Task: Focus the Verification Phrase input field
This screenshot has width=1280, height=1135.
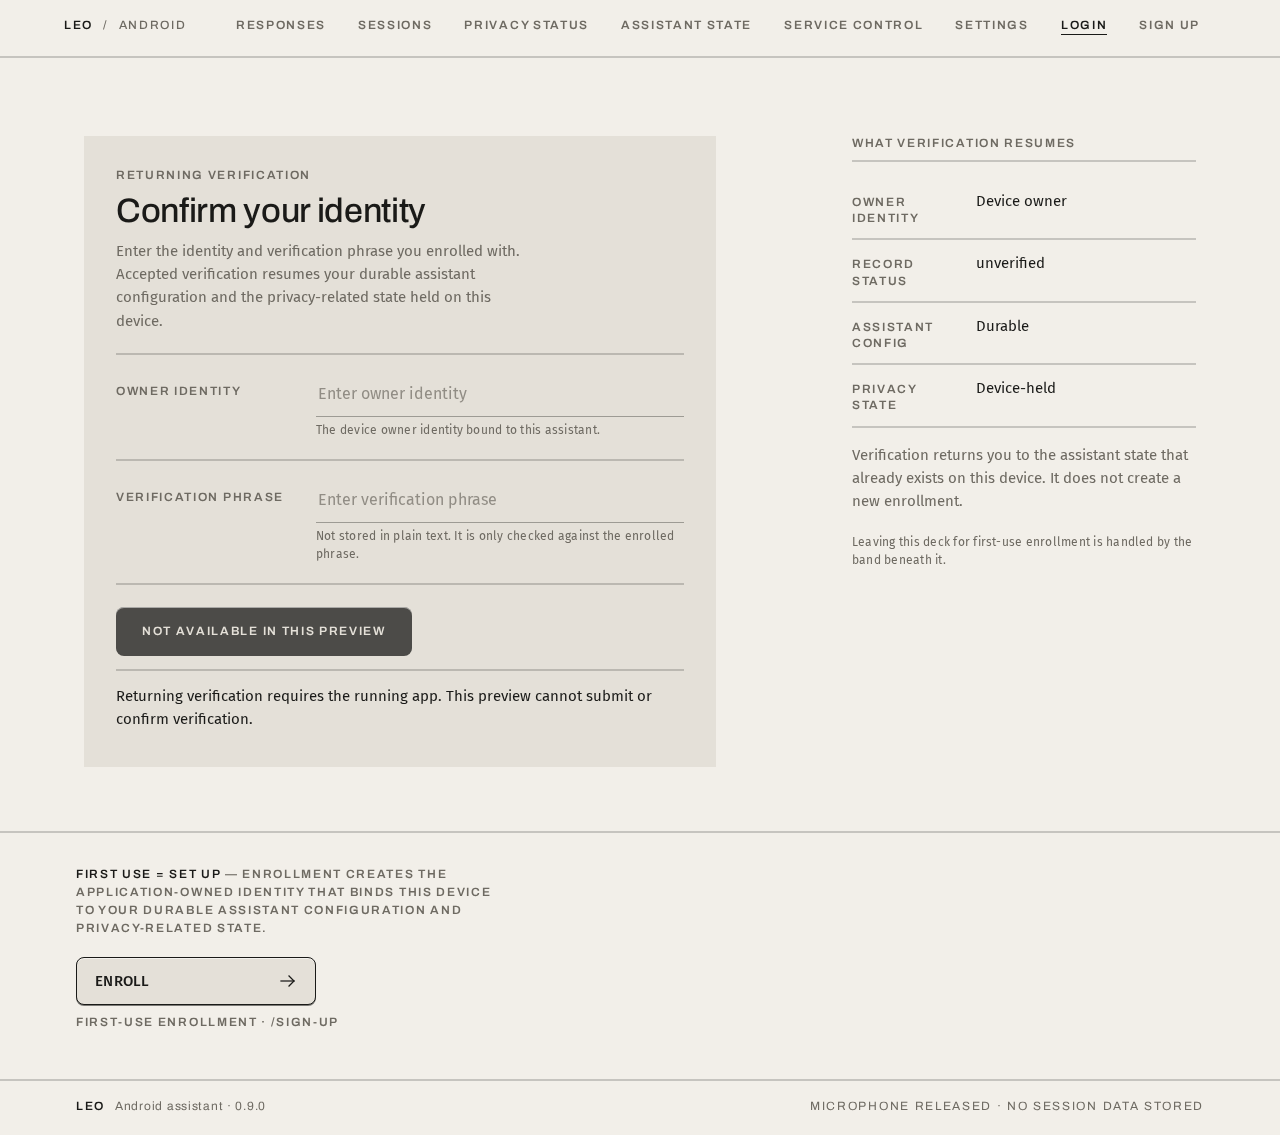Action: click(x=500, y=500)
